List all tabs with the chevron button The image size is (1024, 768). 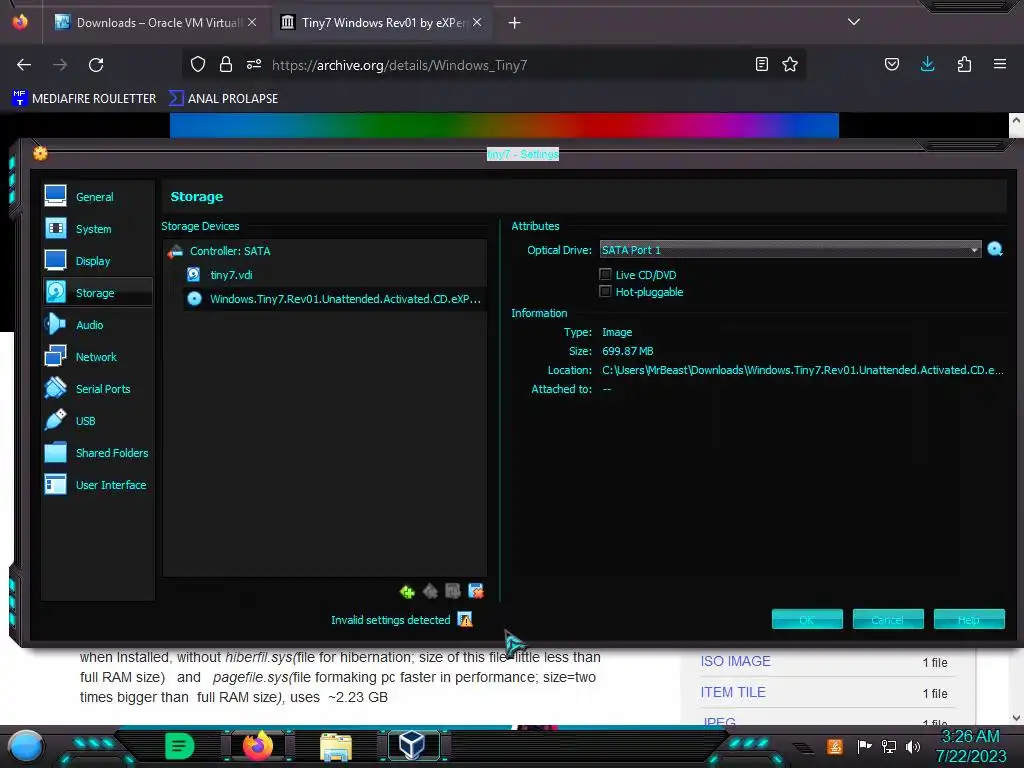pos(854,22)
